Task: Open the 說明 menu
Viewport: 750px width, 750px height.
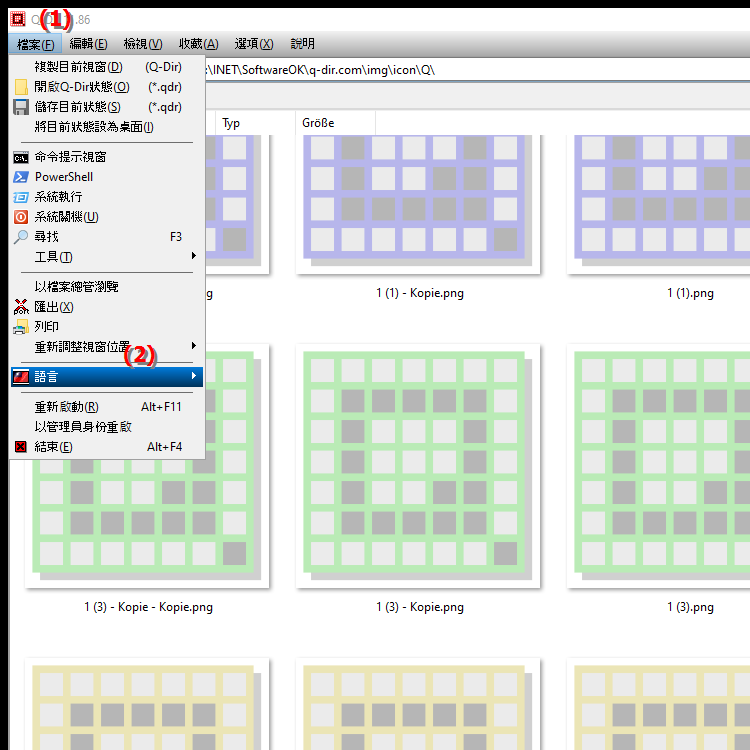Action: pyautogui.click(x=302, y=44)
